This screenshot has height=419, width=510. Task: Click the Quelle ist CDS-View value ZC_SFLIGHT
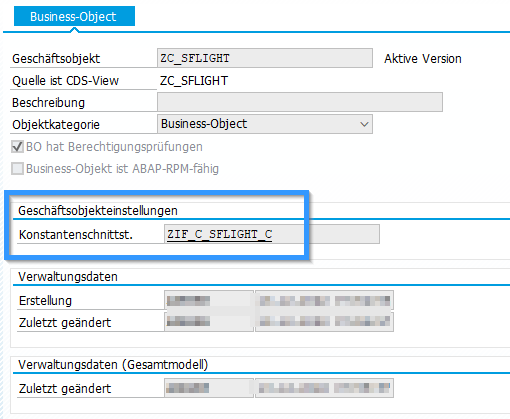[194, 81]
